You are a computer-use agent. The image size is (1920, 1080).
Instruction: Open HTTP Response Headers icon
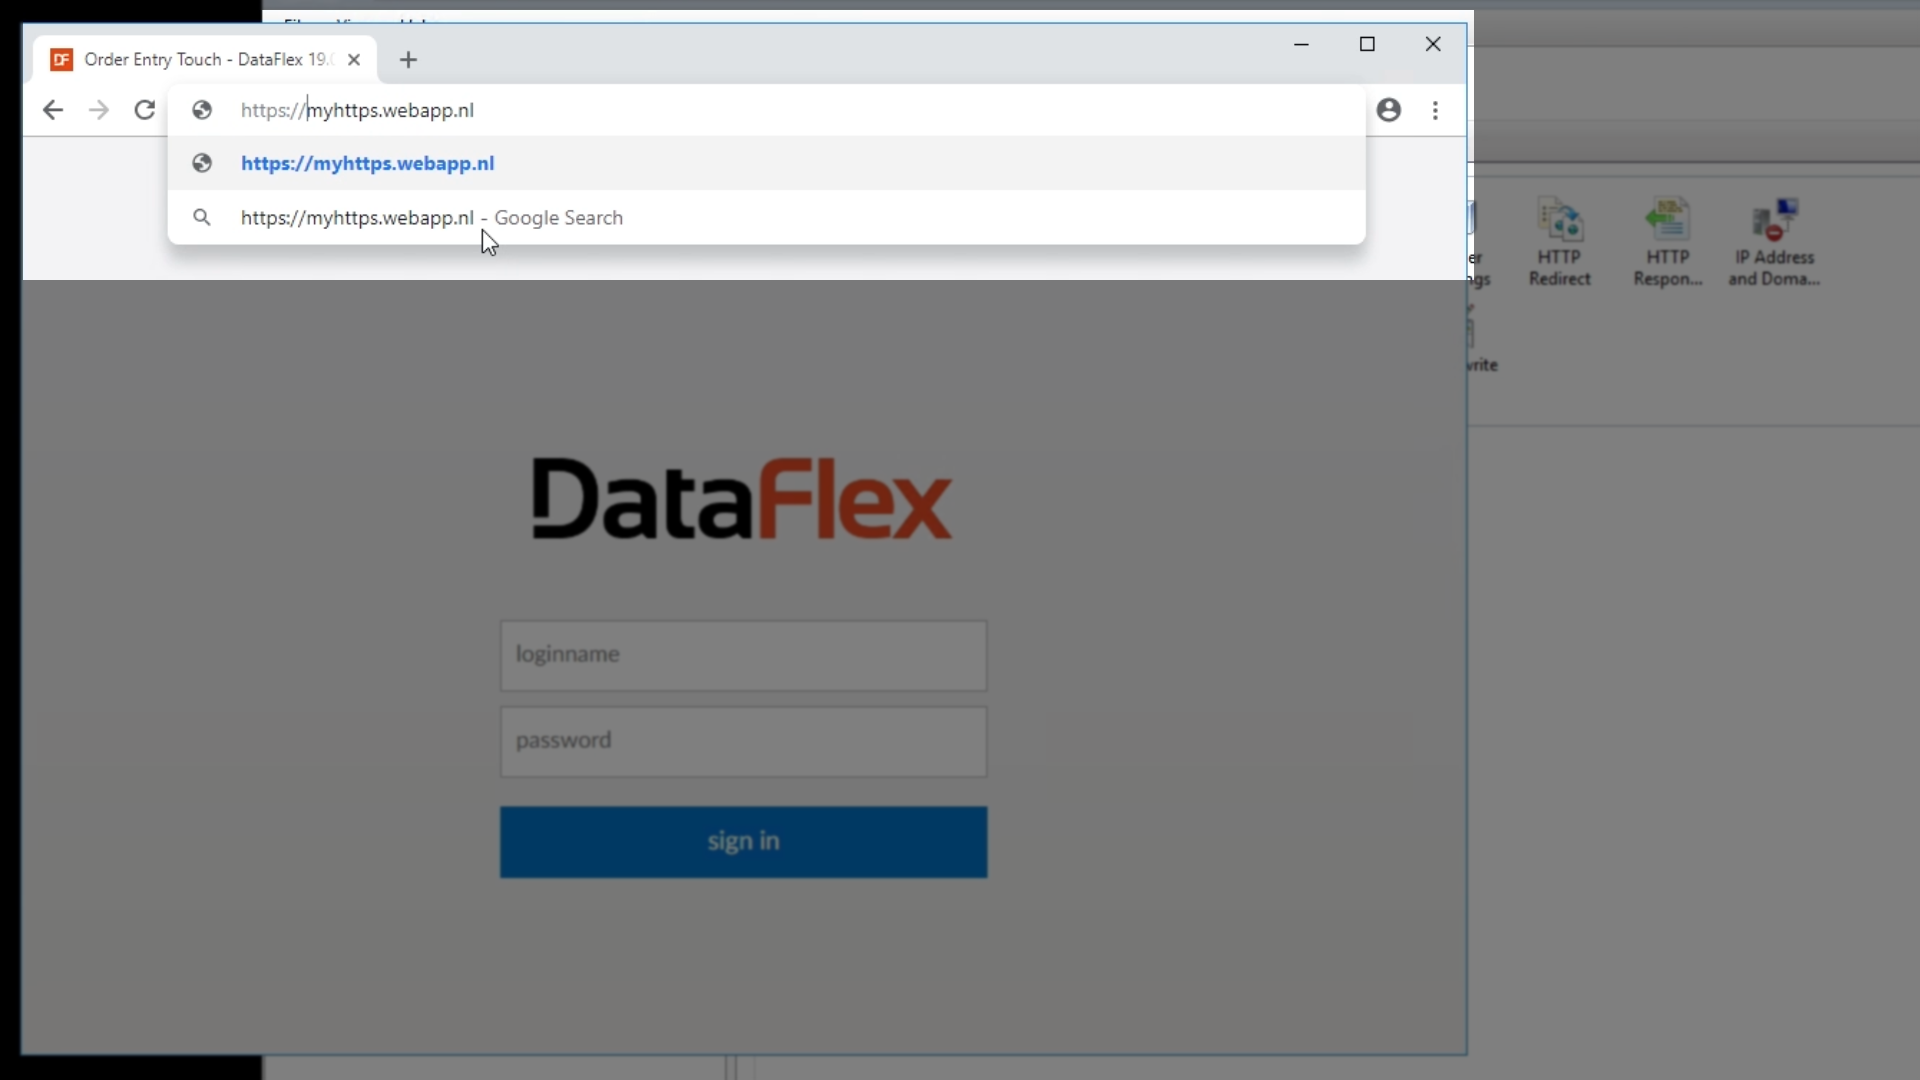pos(1667,242)
